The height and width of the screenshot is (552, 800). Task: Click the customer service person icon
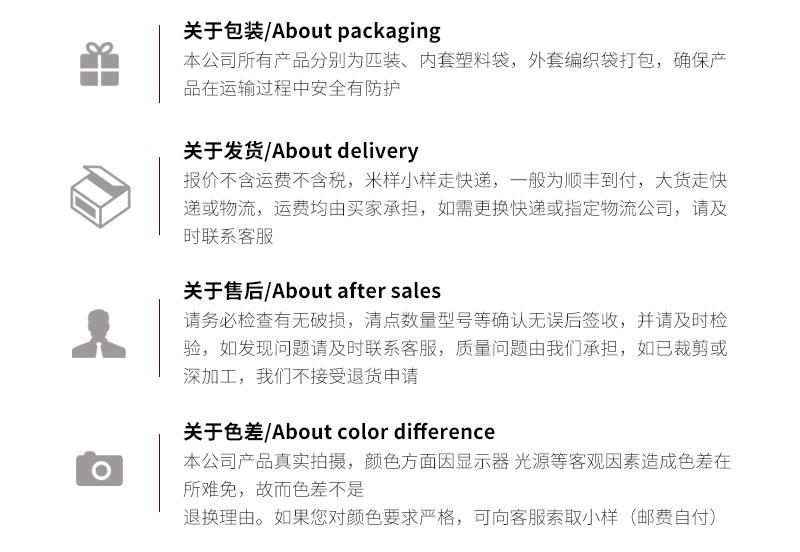(99, 334)
